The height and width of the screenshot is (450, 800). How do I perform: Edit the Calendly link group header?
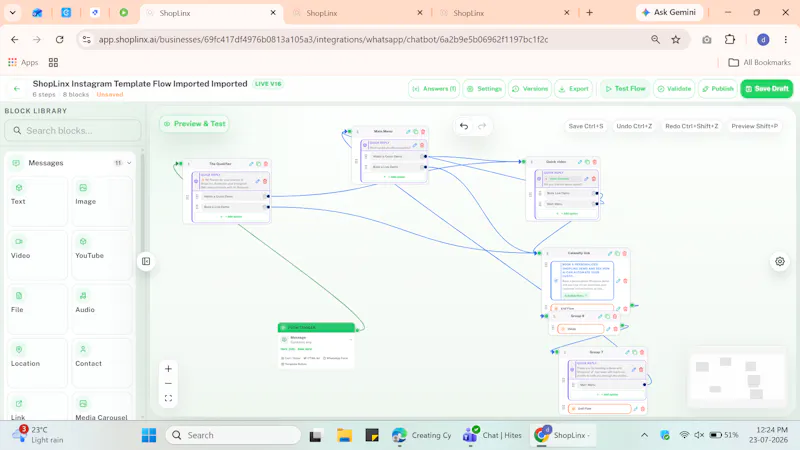(610, 253)
